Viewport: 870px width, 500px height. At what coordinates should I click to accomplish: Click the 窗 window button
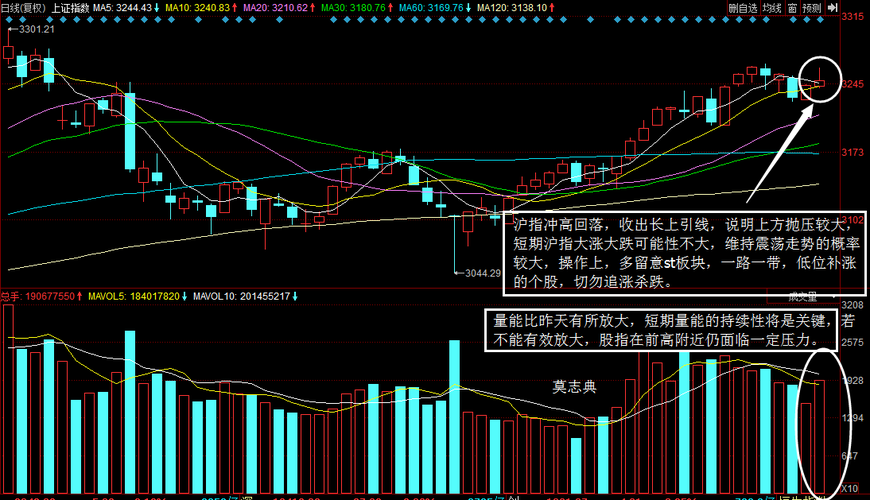[792, 8]
